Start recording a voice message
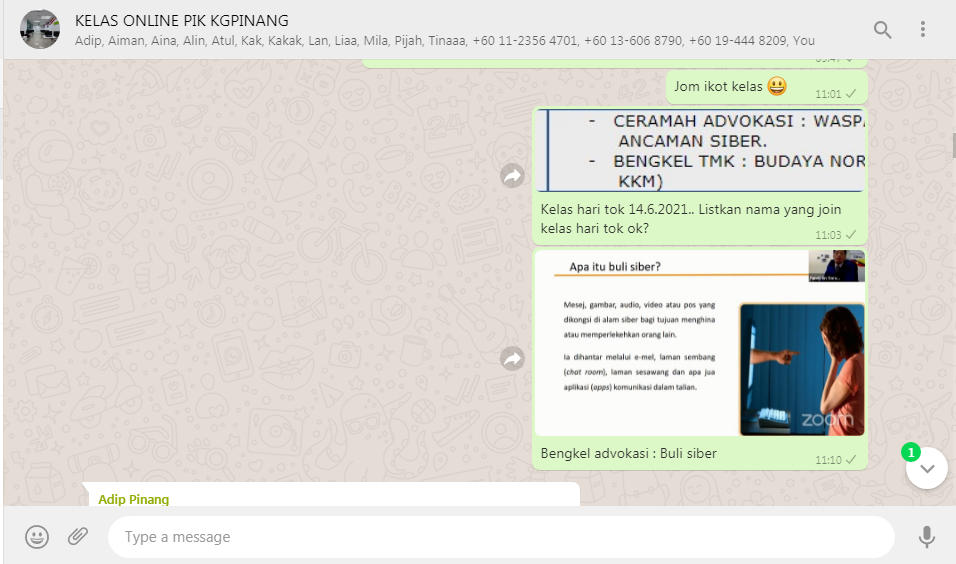 (x=927, y=537)
